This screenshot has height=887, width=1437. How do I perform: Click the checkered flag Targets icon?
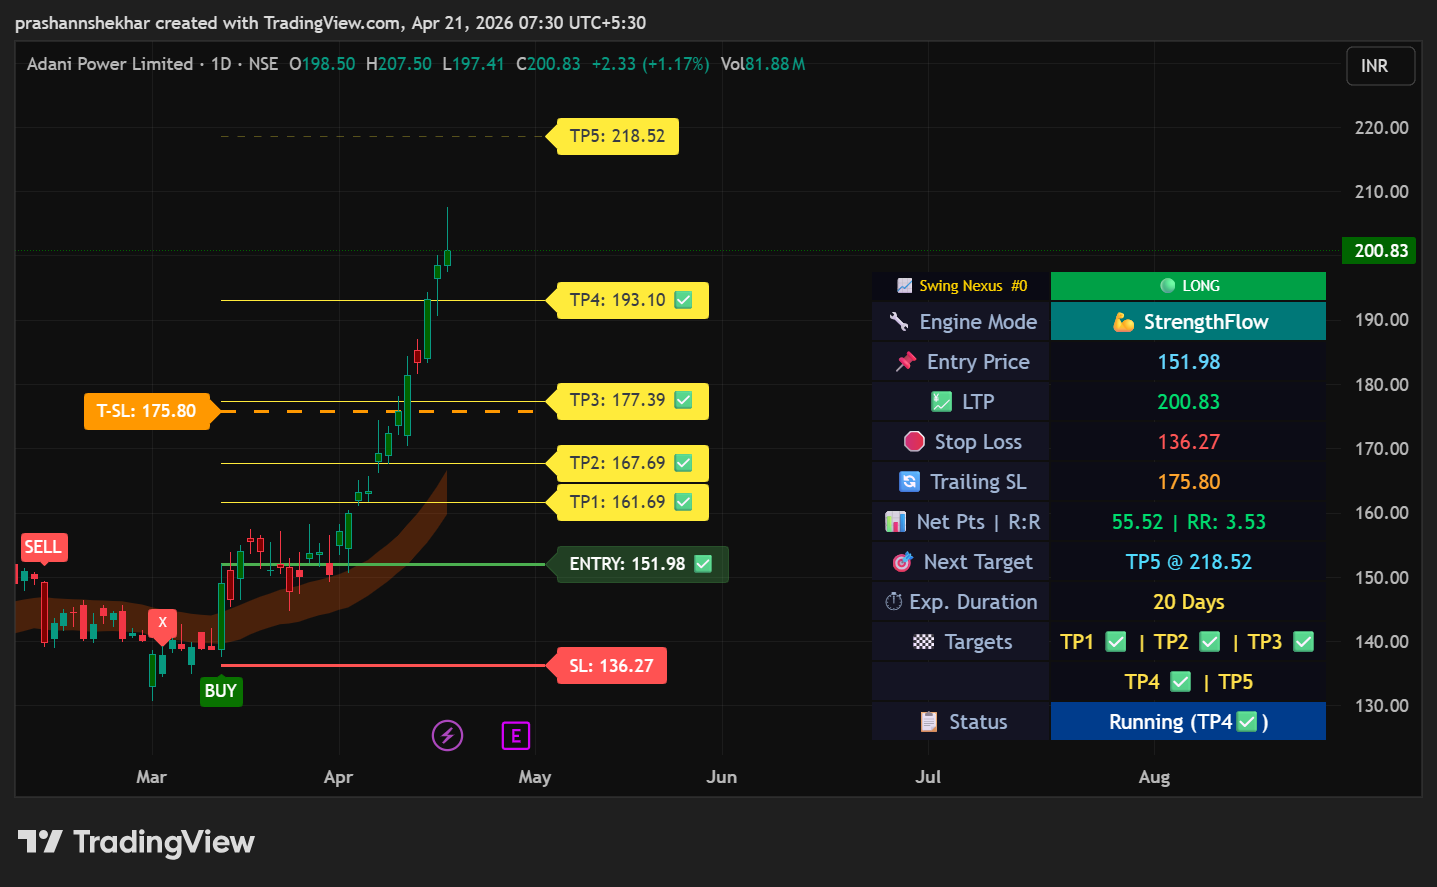(923, 641)
